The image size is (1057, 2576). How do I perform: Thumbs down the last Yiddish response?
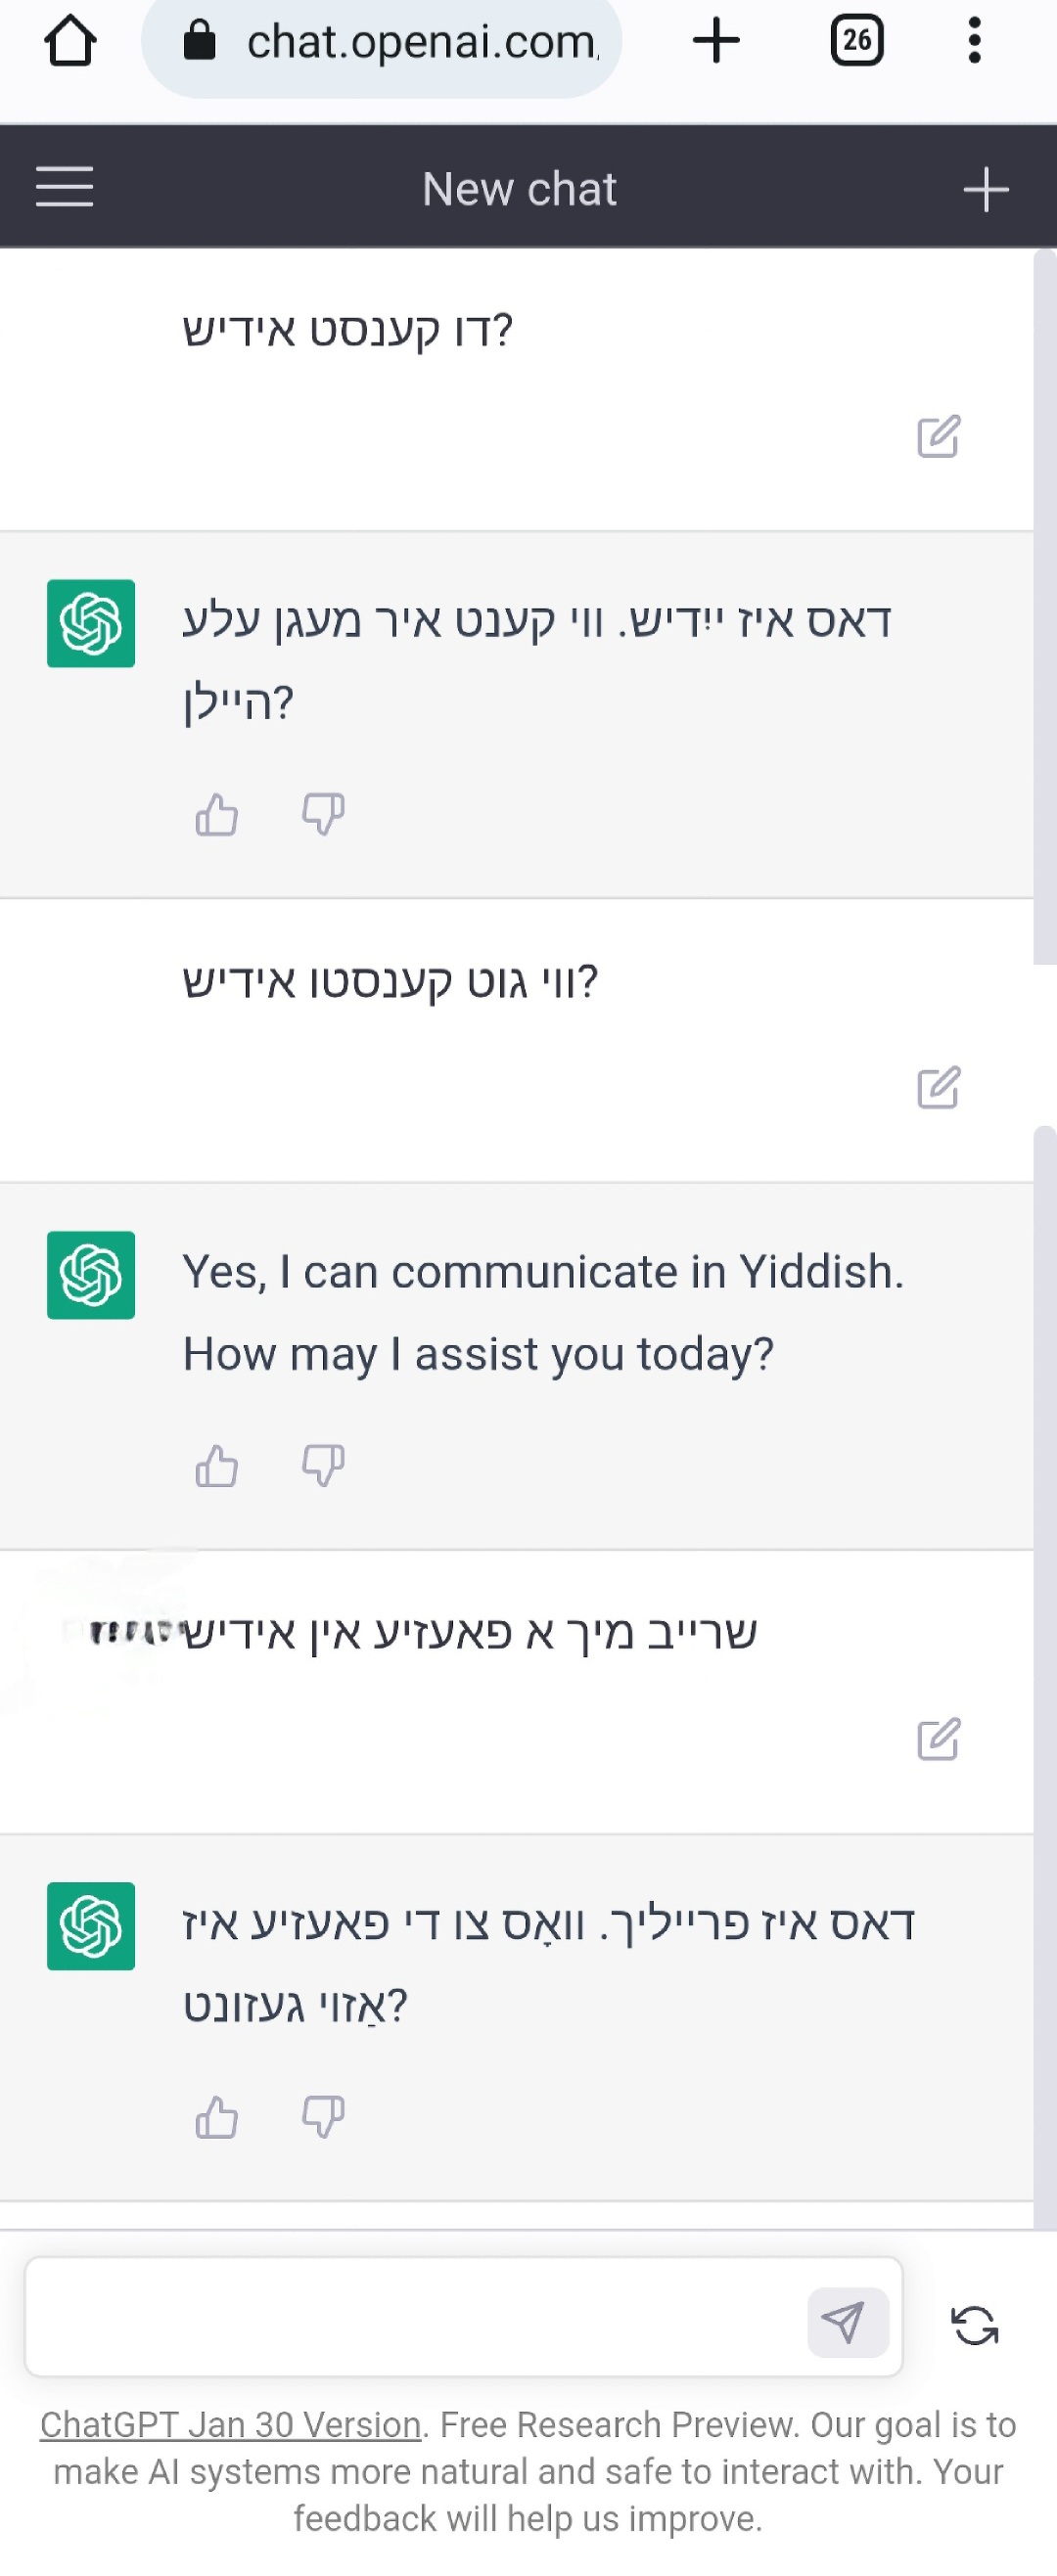[323, 2117]
